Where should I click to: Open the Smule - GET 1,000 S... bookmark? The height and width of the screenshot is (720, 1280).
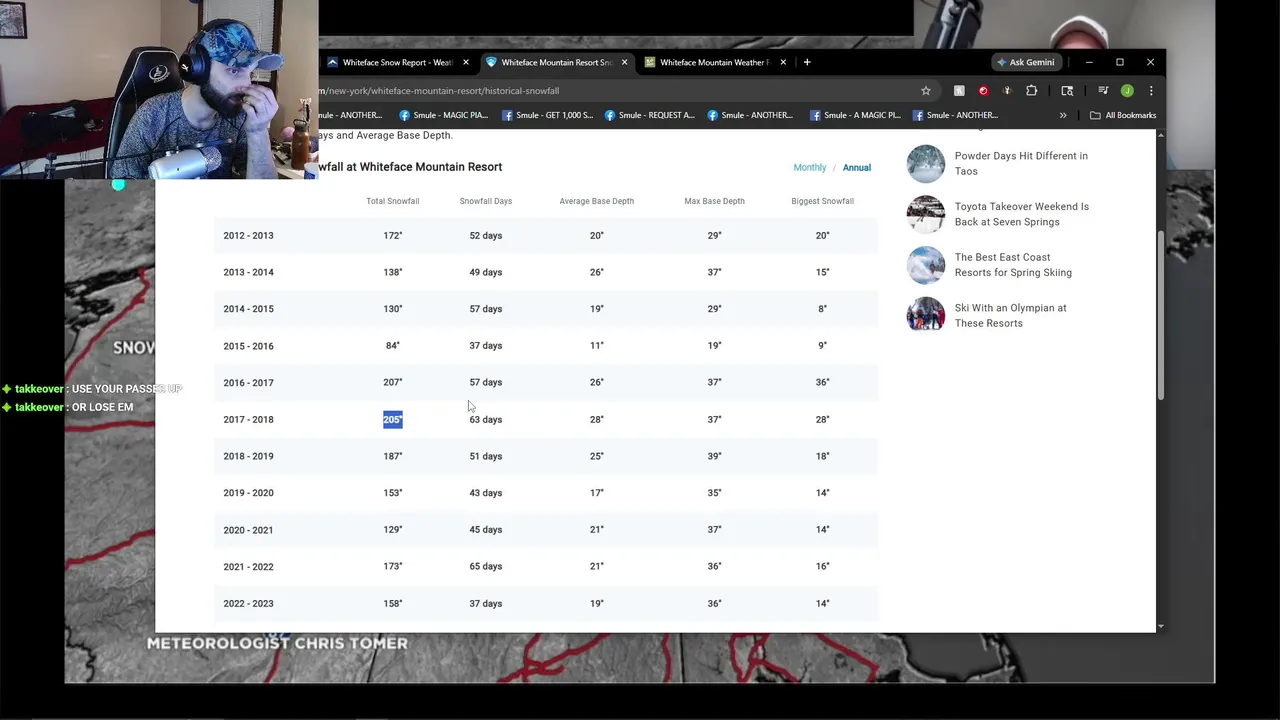click(547, 115)
